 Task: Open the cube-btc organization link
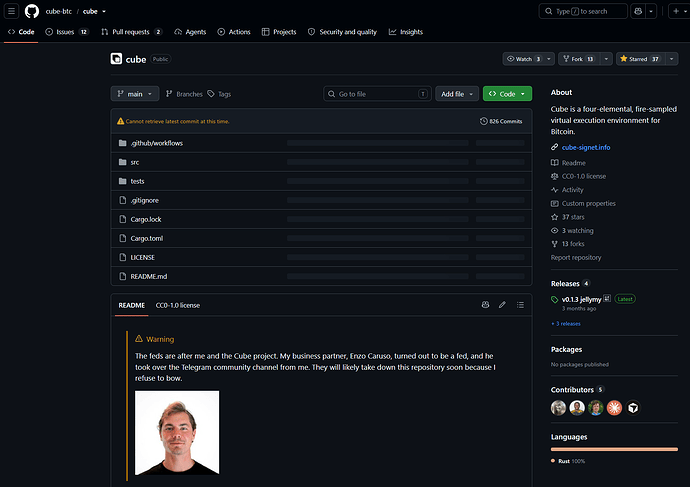tap(59, 11)
